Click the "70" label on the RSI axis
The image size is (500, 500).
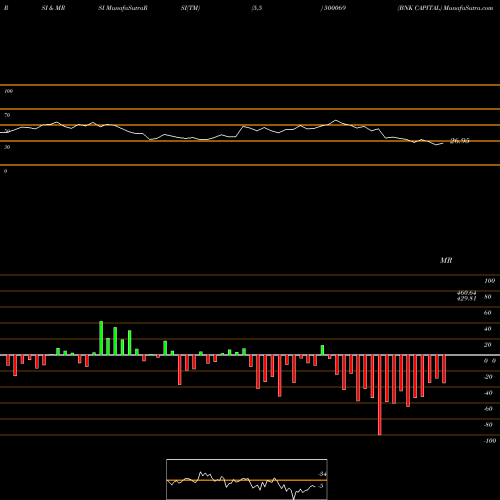coord(7,115)
